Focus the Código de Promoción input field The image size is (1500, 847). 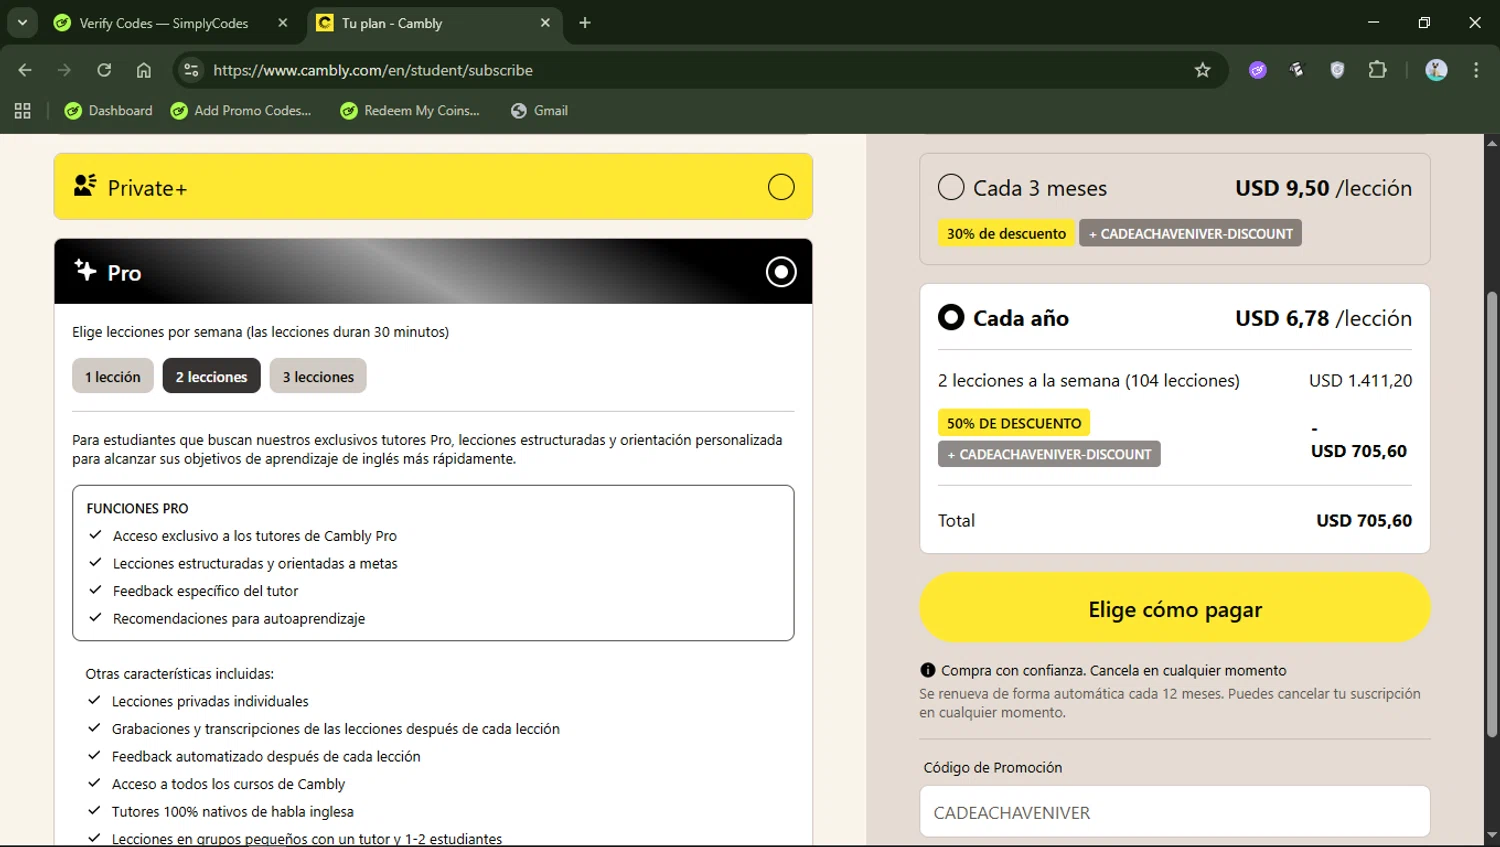tap(1175, 812)
